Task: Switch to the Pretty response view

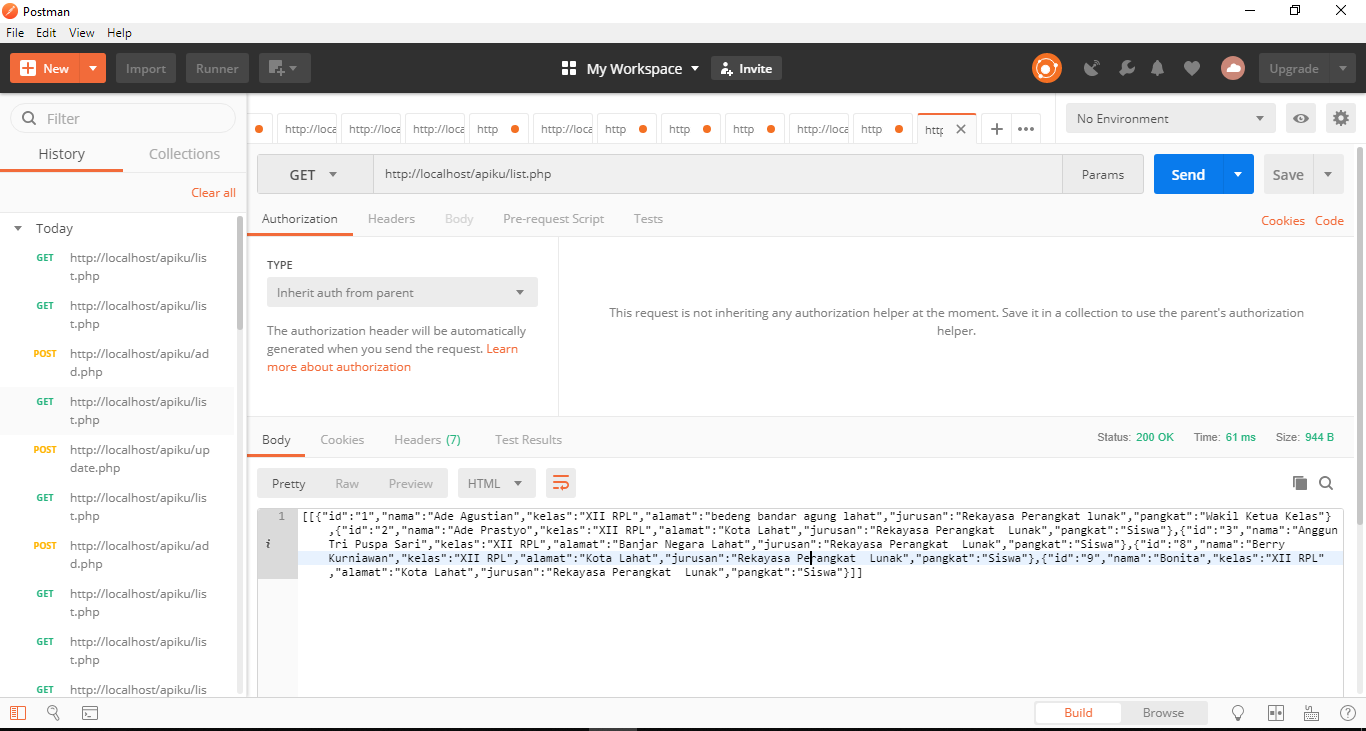Action: coord(288,483)
